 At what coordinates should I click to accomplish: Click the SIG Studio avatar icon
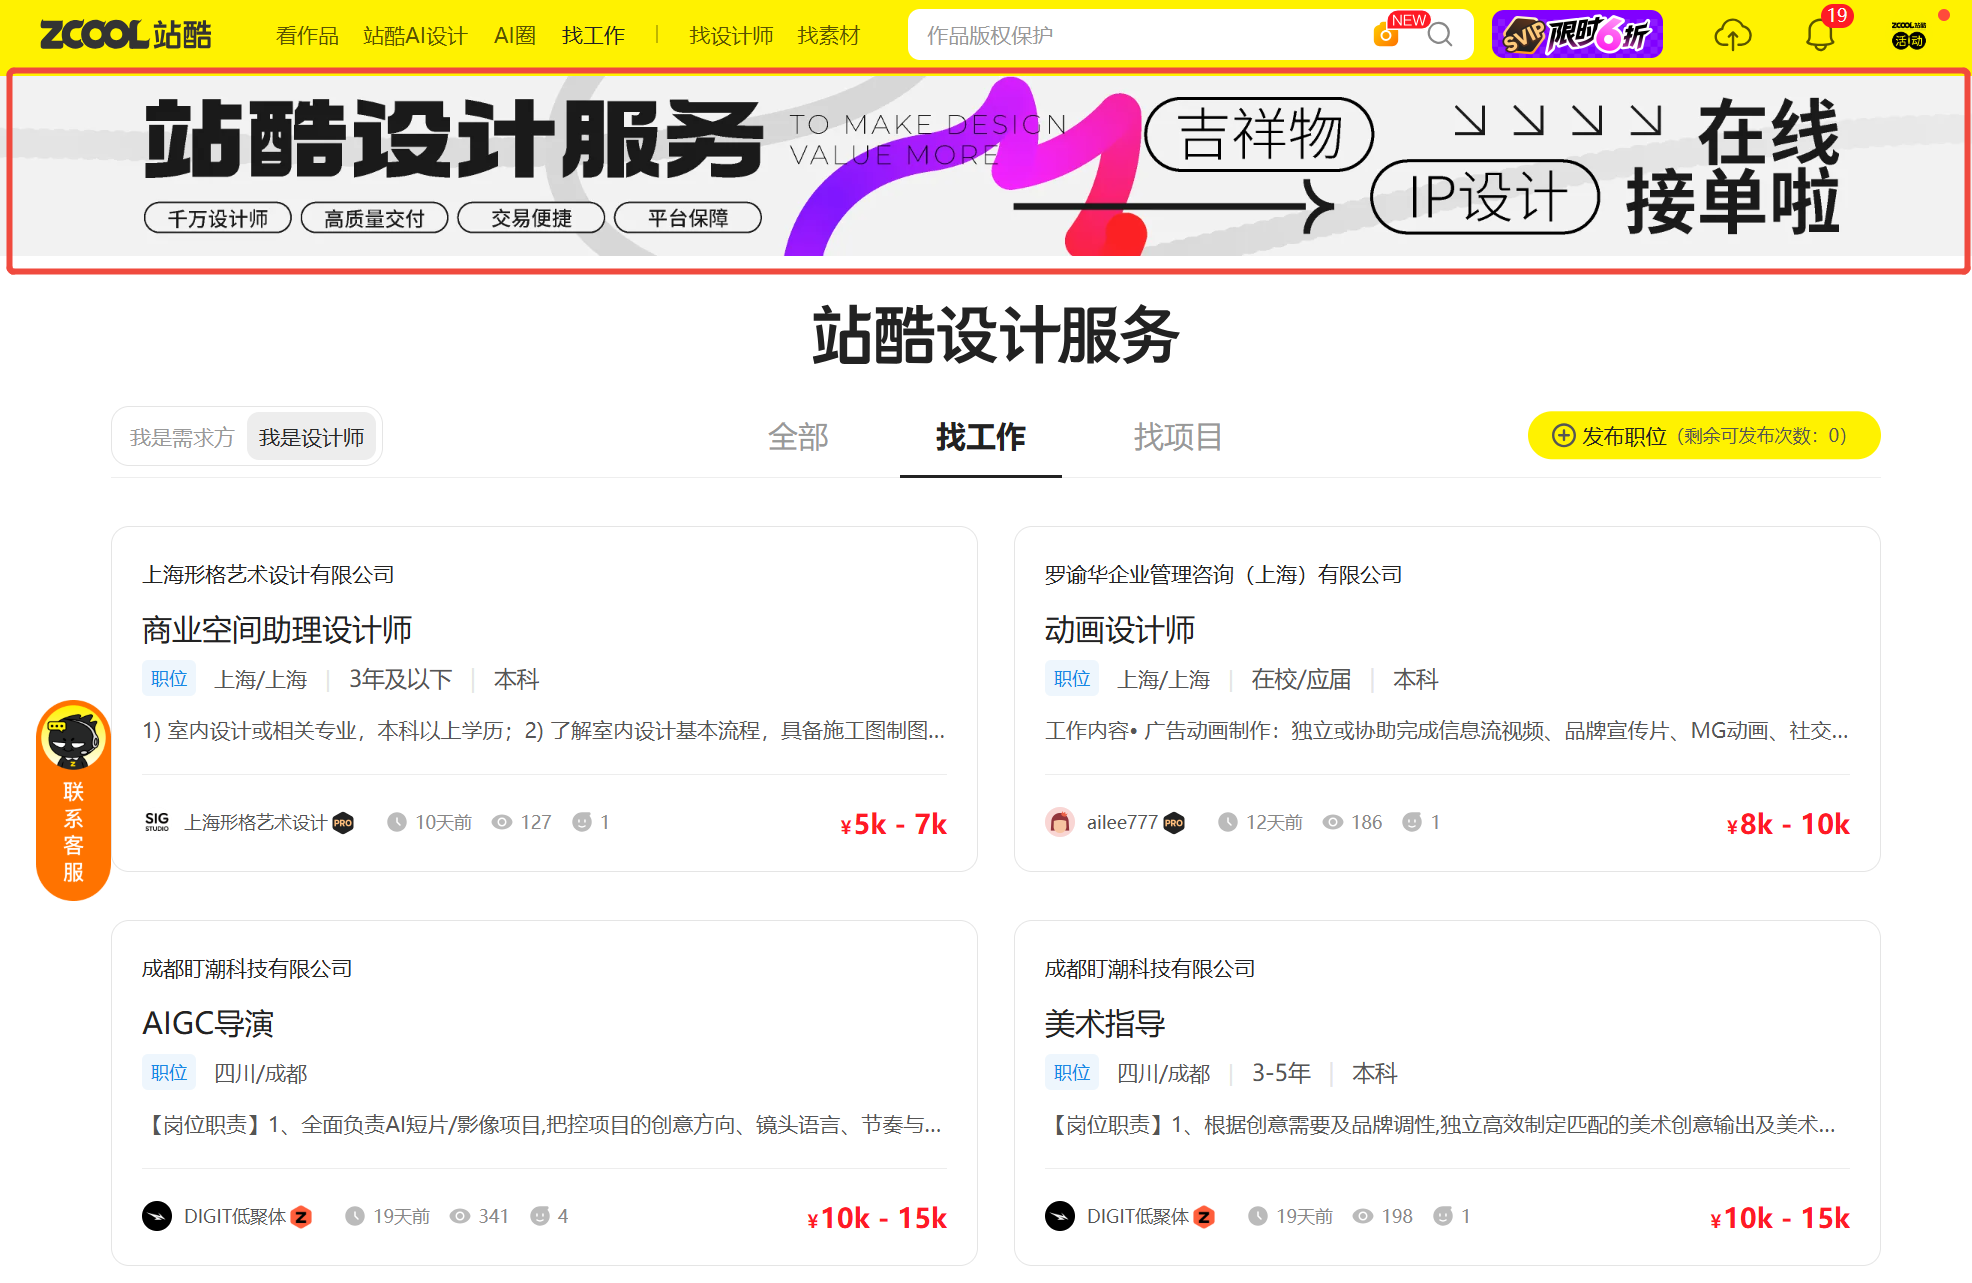click(157, 822)
